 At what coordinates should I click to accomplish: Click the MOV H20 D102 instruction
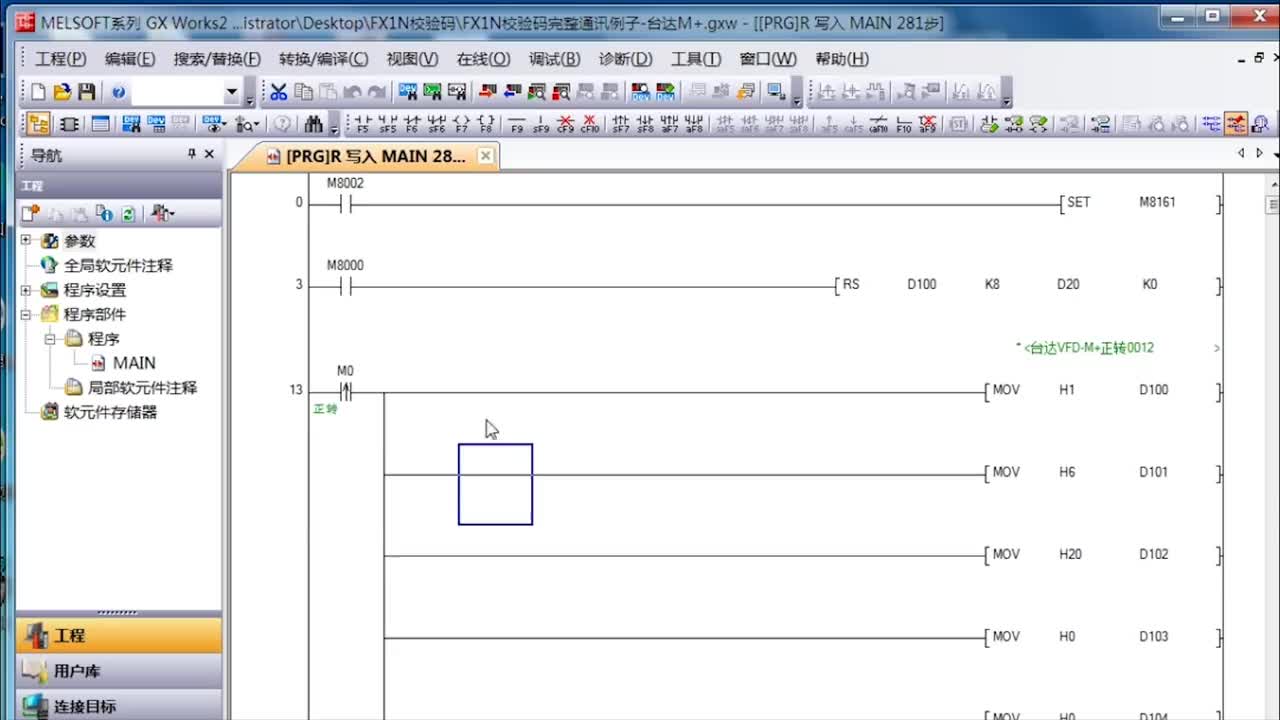tap(1103, 555)
